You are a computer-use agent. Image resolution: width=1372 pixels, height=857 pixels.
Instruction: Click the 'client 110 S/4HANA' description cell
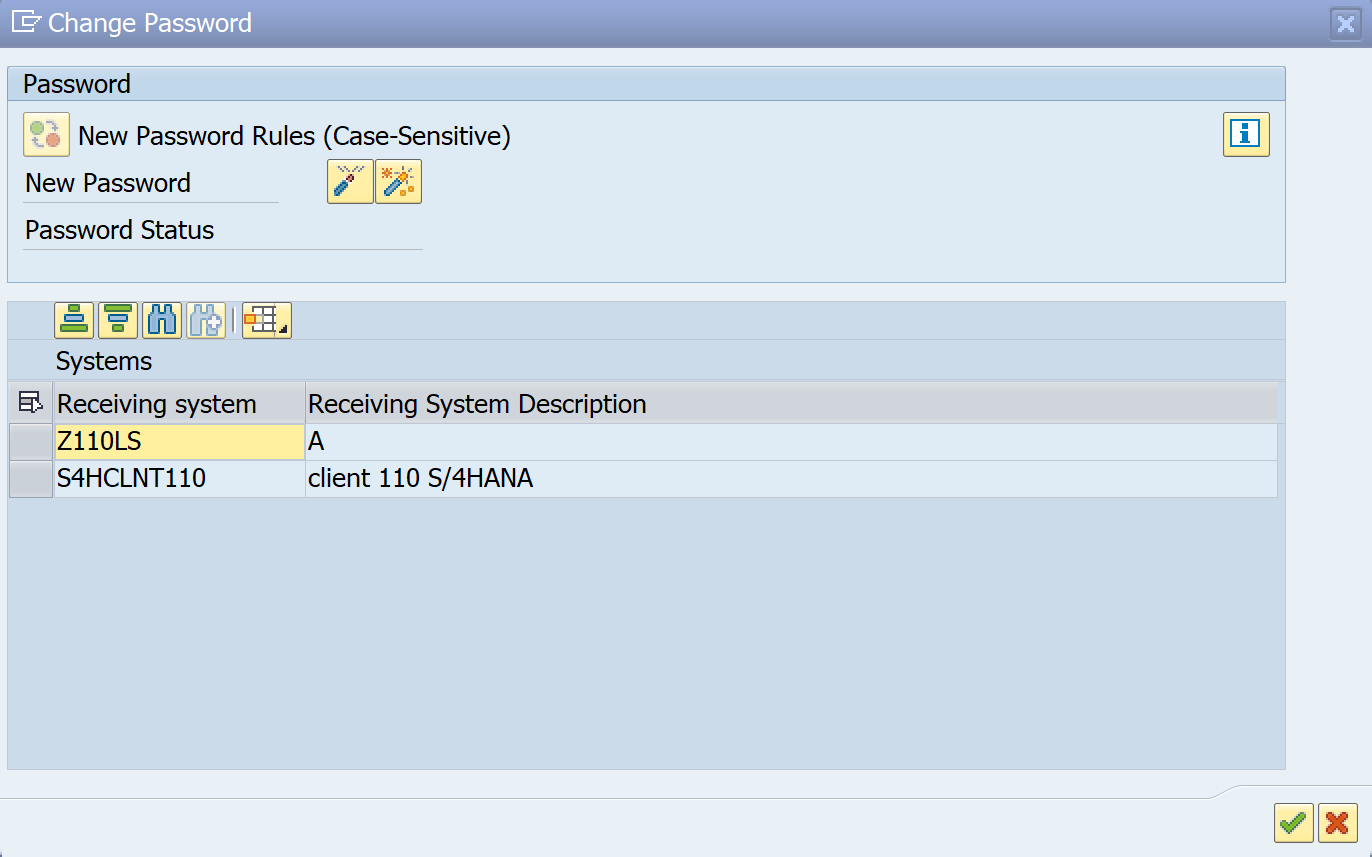pyautogui.click(x=790, y=479)
